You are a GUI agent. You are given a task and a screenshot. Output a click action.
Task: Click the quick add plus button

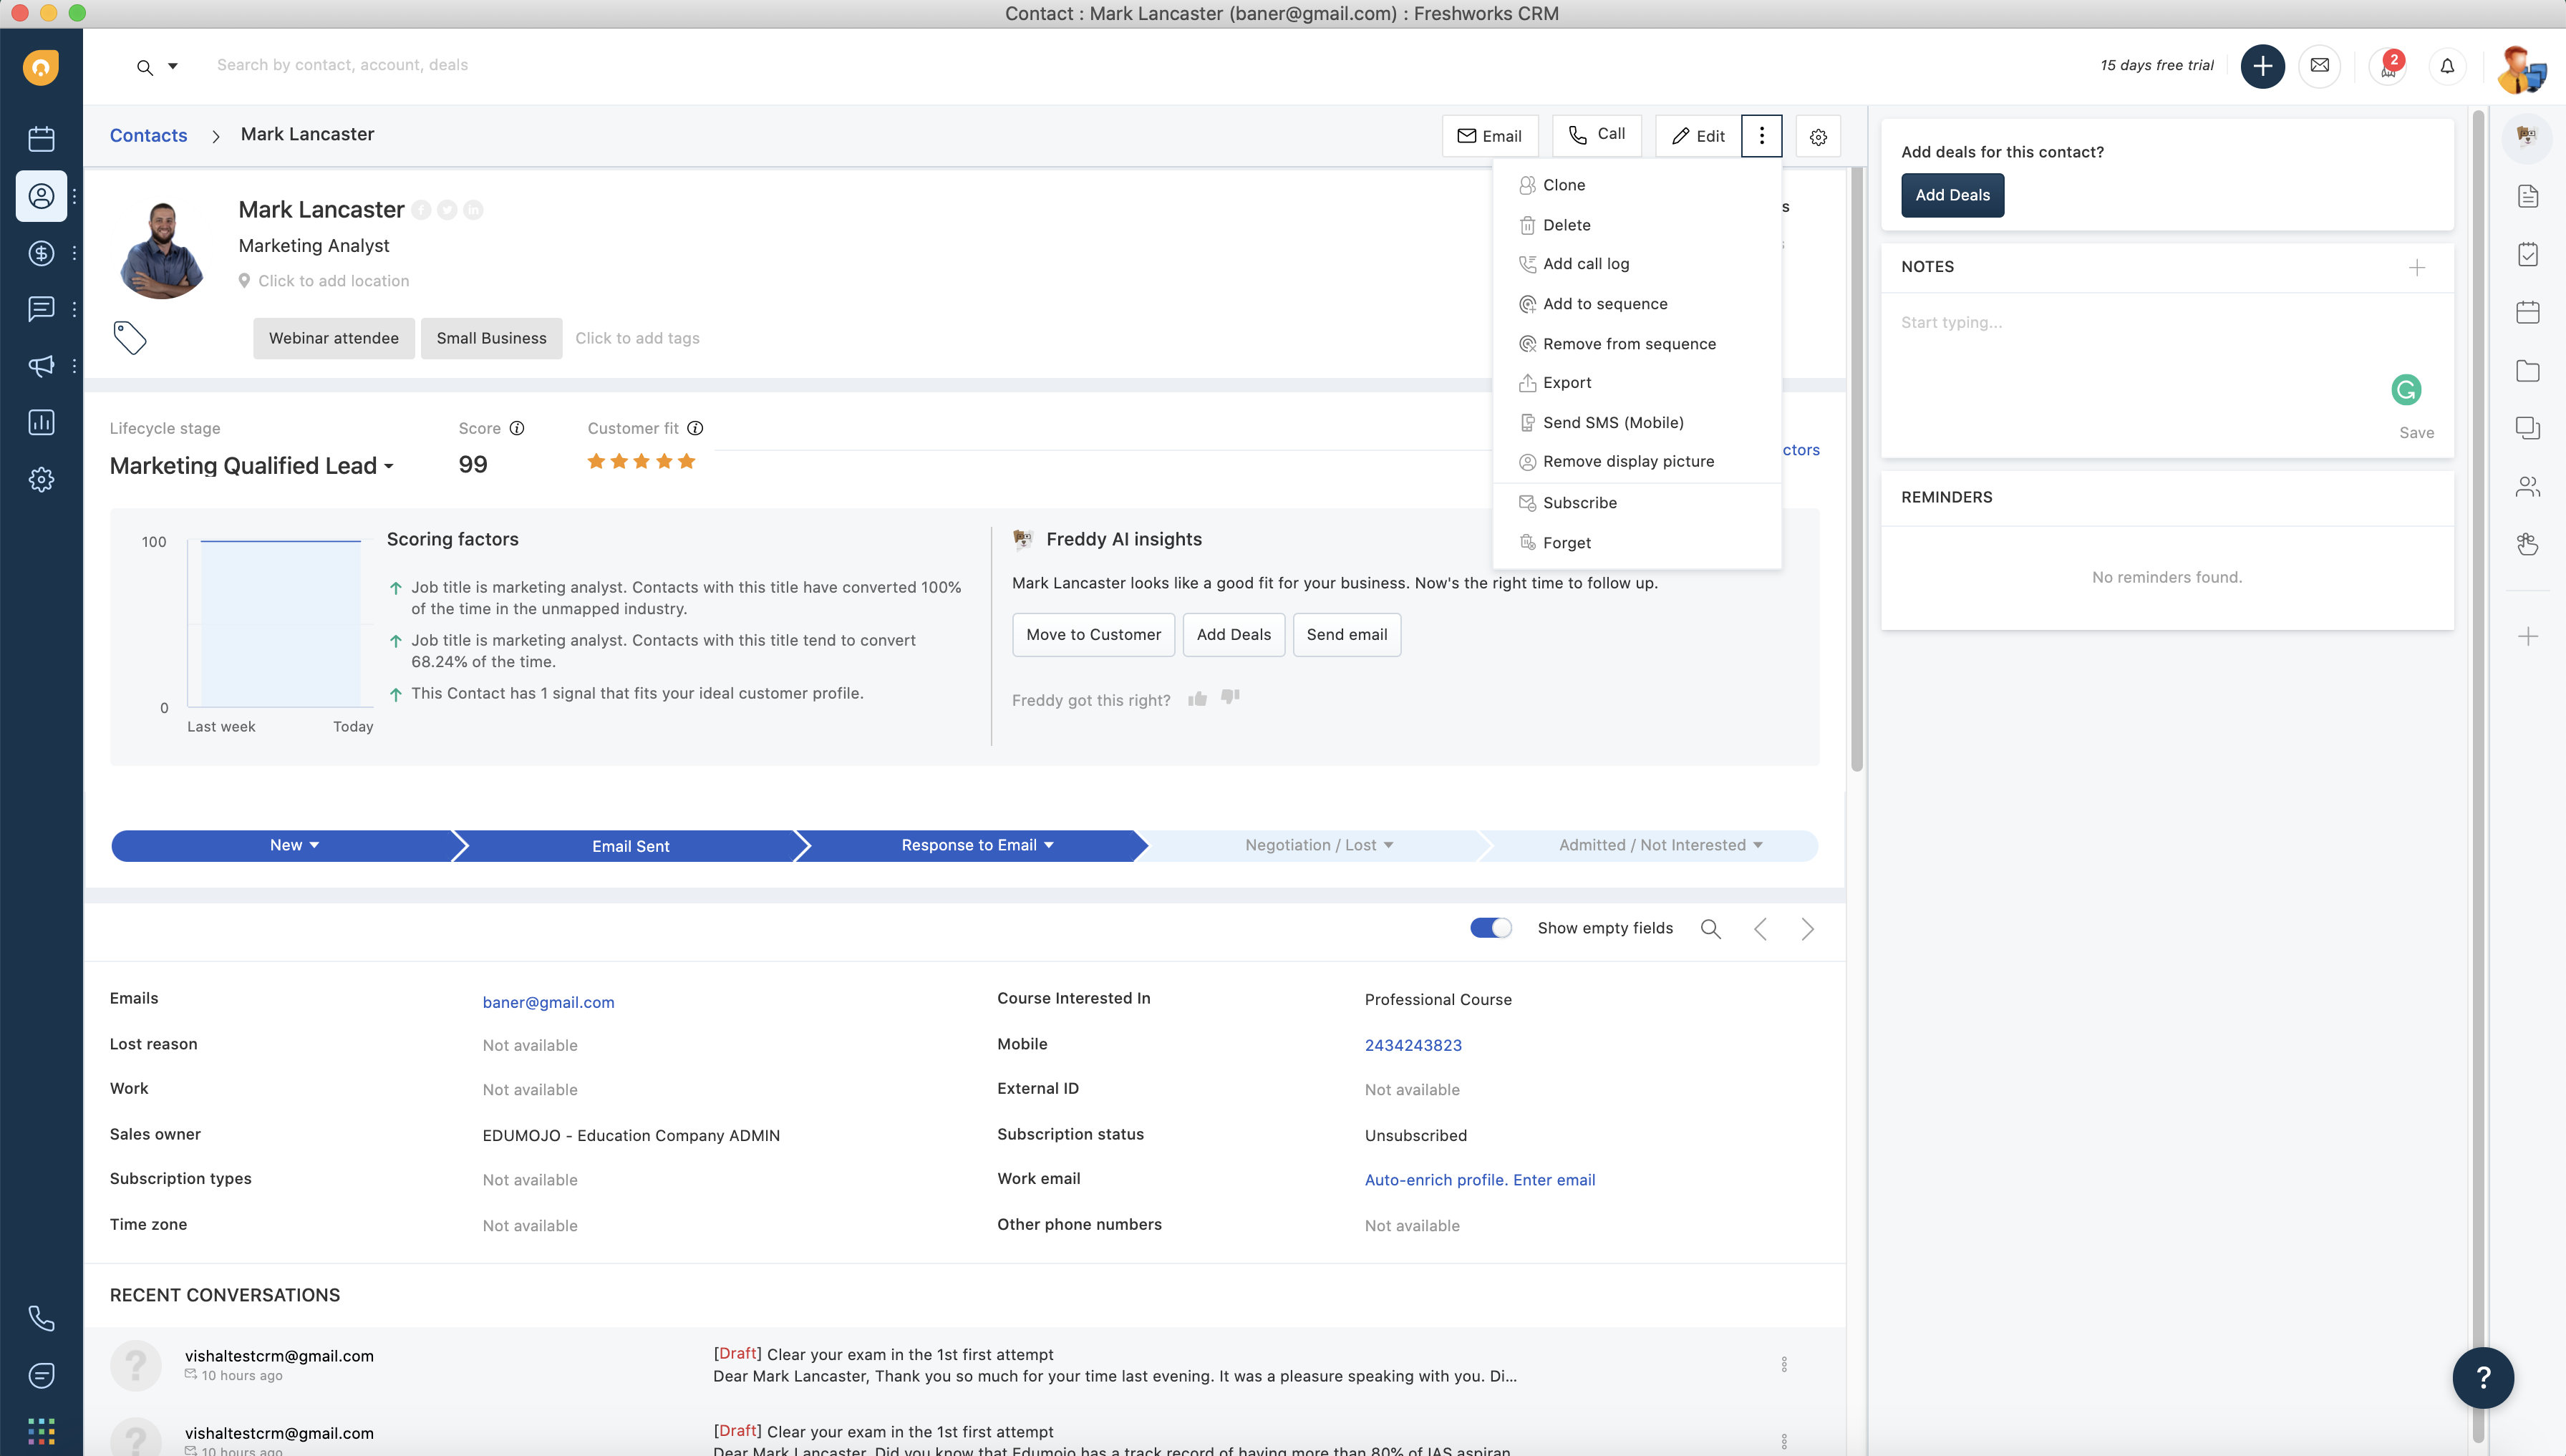2262,66
